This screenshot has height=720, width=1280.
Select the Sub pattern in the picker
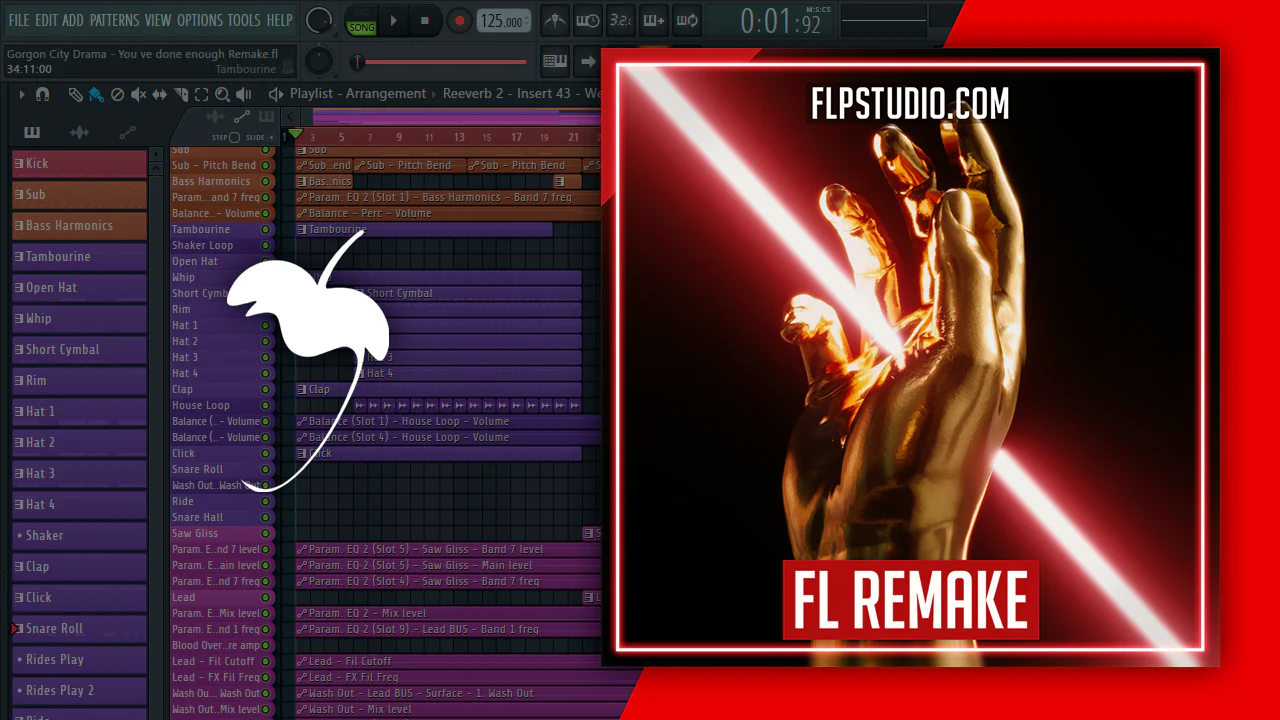[79, 195]
